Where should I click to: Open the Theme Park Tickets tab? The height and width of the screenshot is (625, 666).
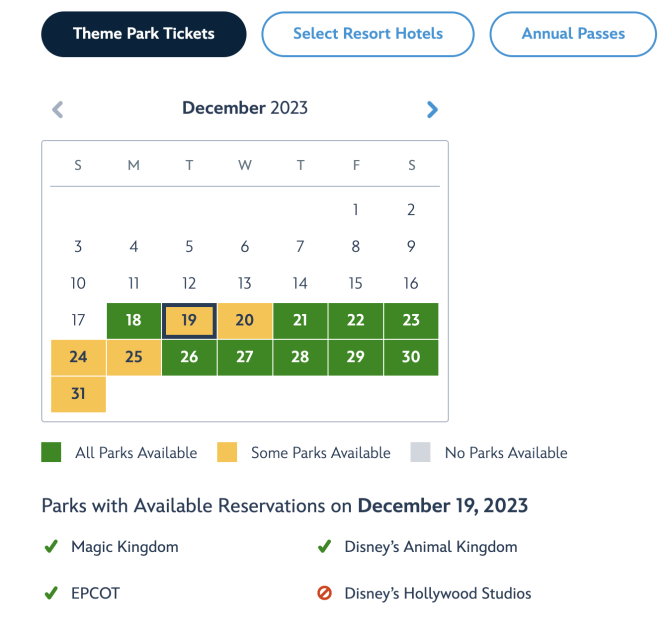144,34
